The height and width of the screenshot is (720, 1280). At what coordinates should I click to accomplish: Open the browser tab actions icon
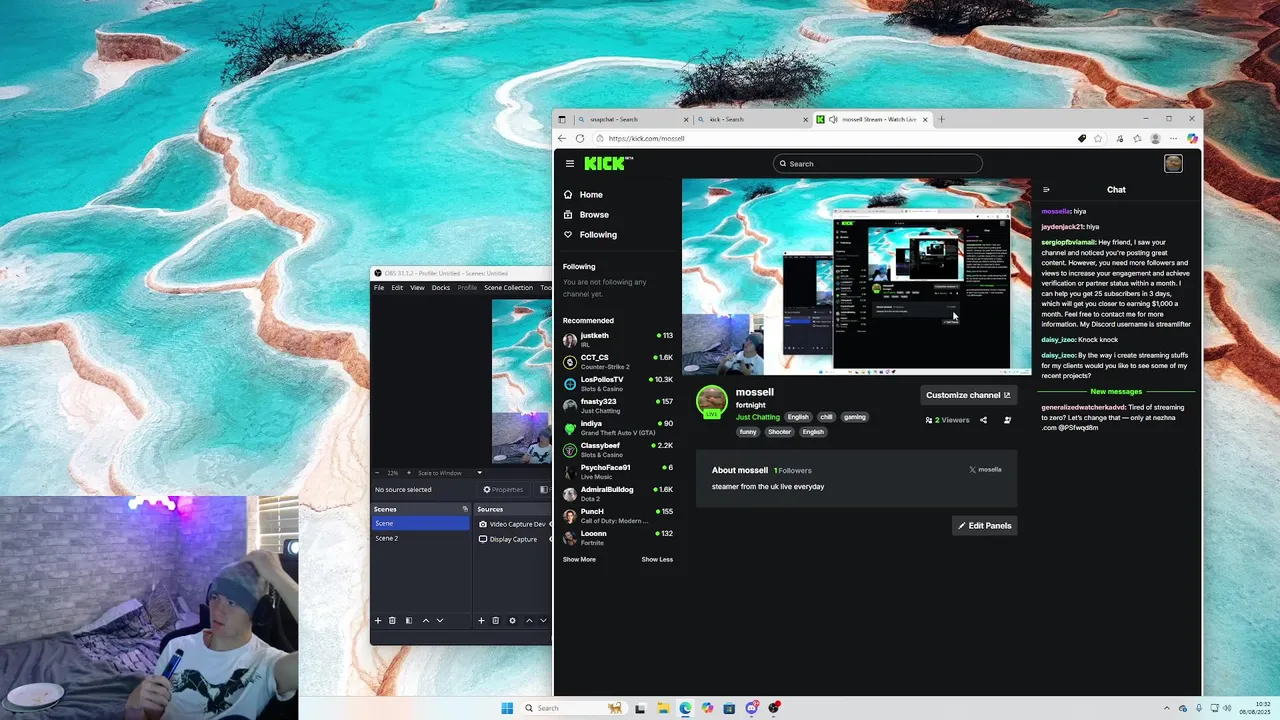pyautogui.click(x=562, y=119)
